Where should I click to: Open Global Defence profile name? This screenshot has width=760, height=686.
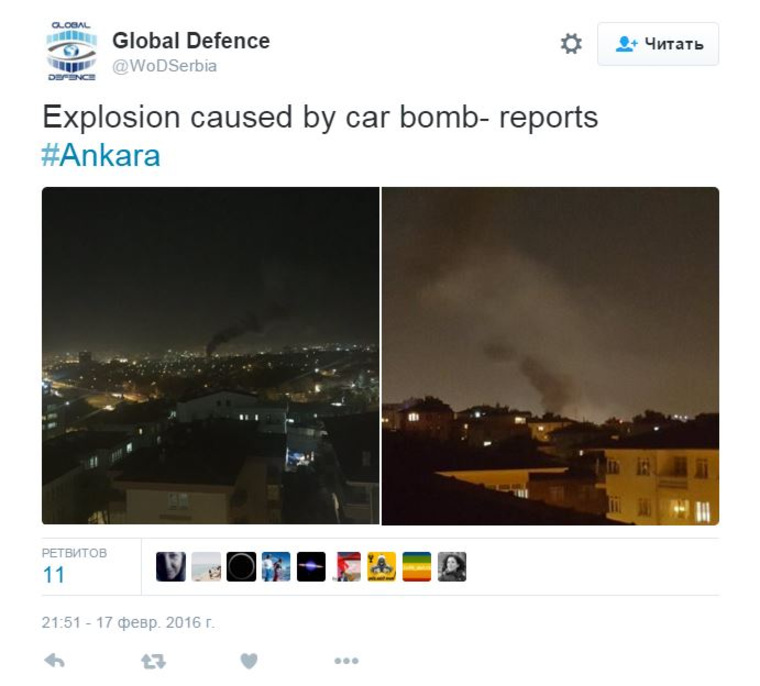point(191,41)
